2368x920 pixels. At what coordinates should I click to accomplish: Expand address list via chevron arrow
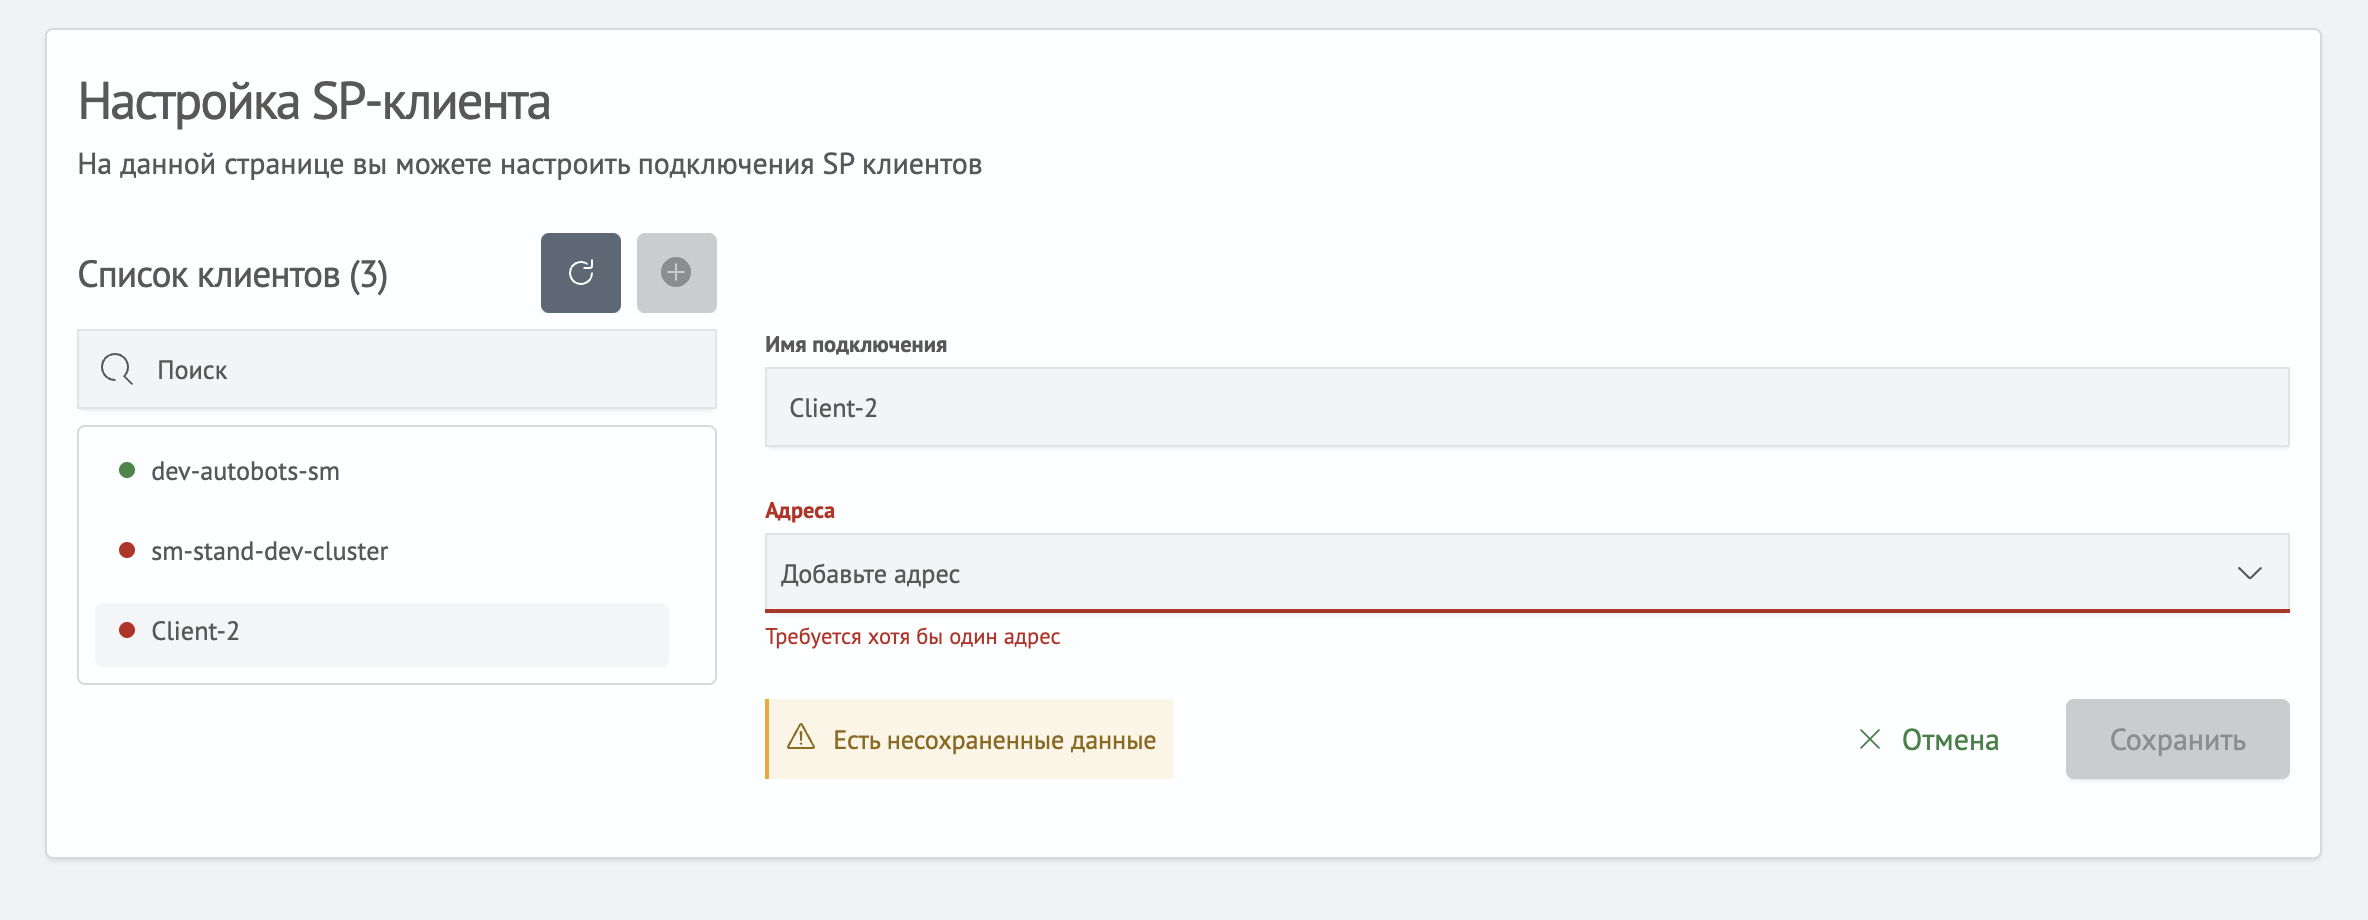pos(2250,573)
